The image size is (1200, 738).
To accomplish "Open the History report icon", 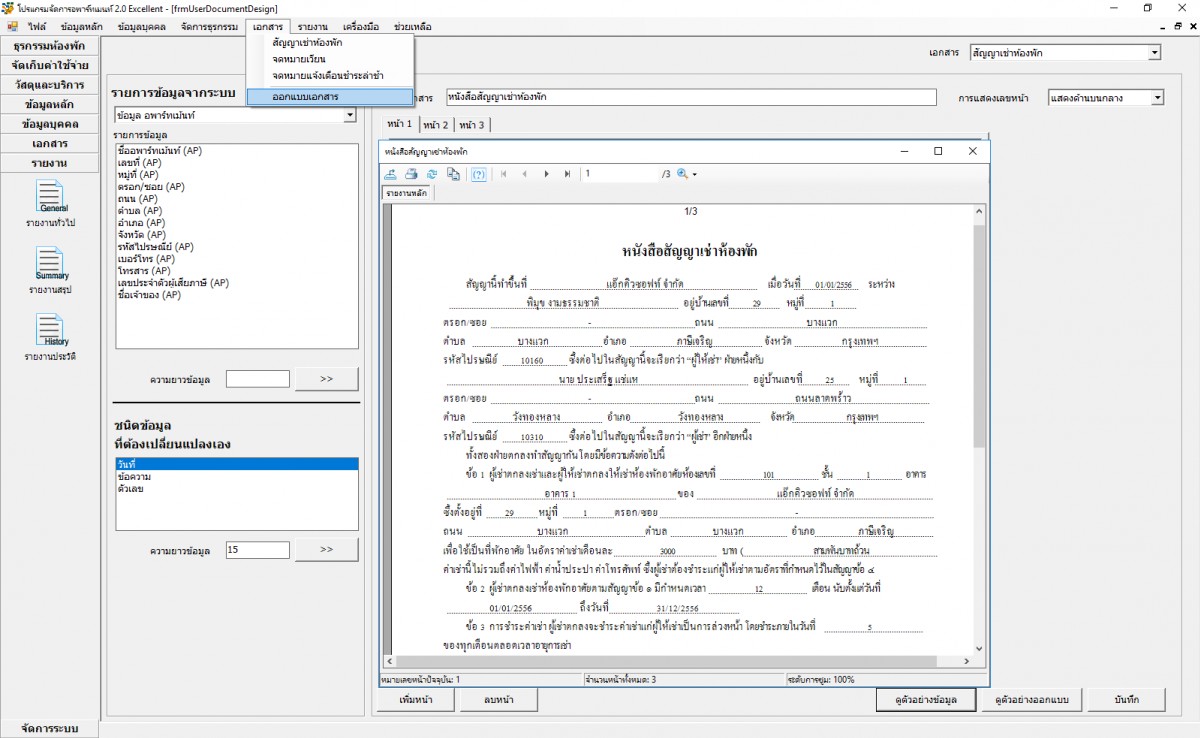I will (x=52, y=331).
